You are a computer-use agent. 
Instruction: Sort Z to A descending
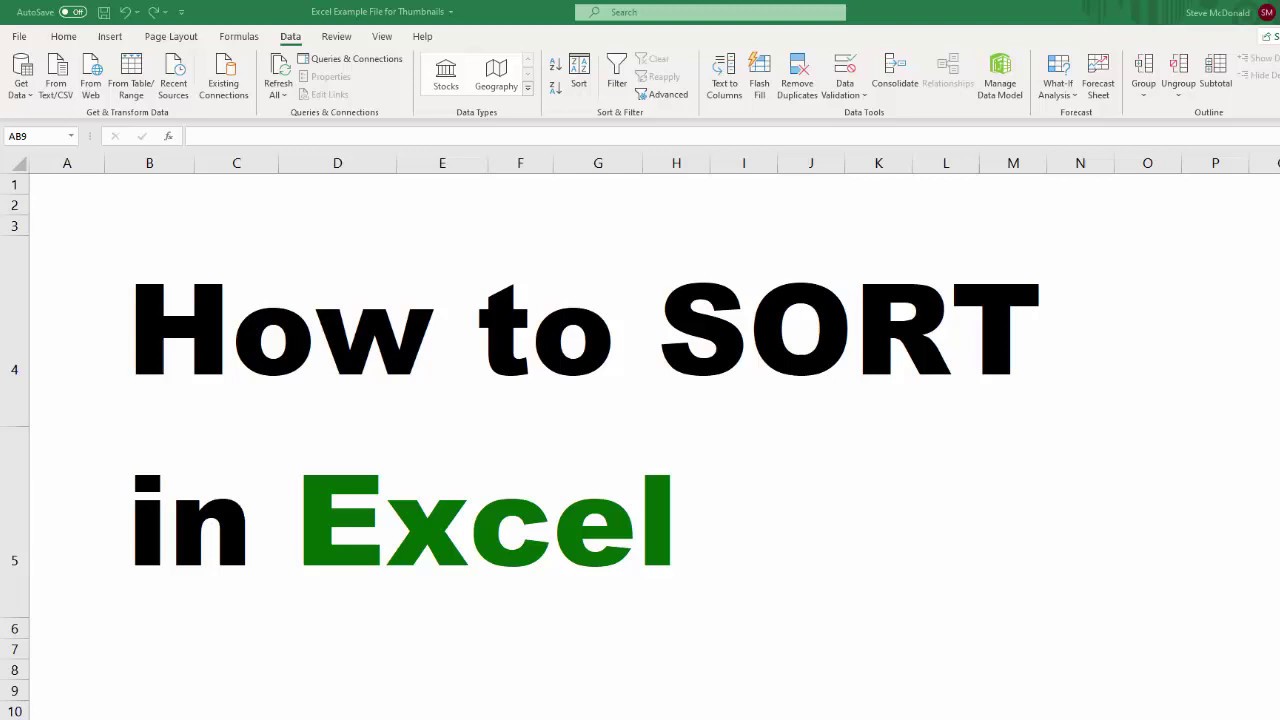[x=555, y=87]
